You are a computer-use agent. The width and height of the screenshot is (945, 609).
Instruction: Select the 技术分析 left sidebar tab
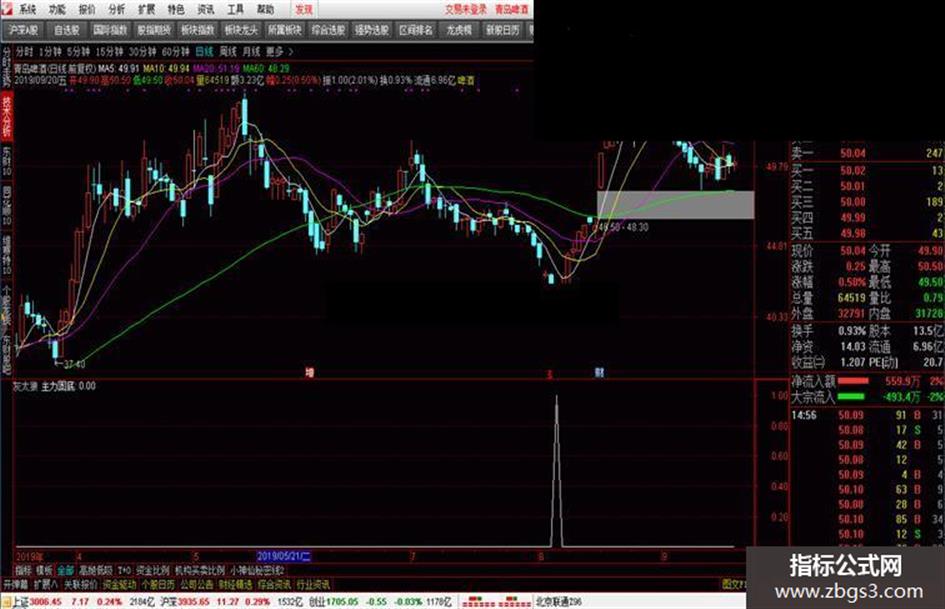tap(7, 115)
